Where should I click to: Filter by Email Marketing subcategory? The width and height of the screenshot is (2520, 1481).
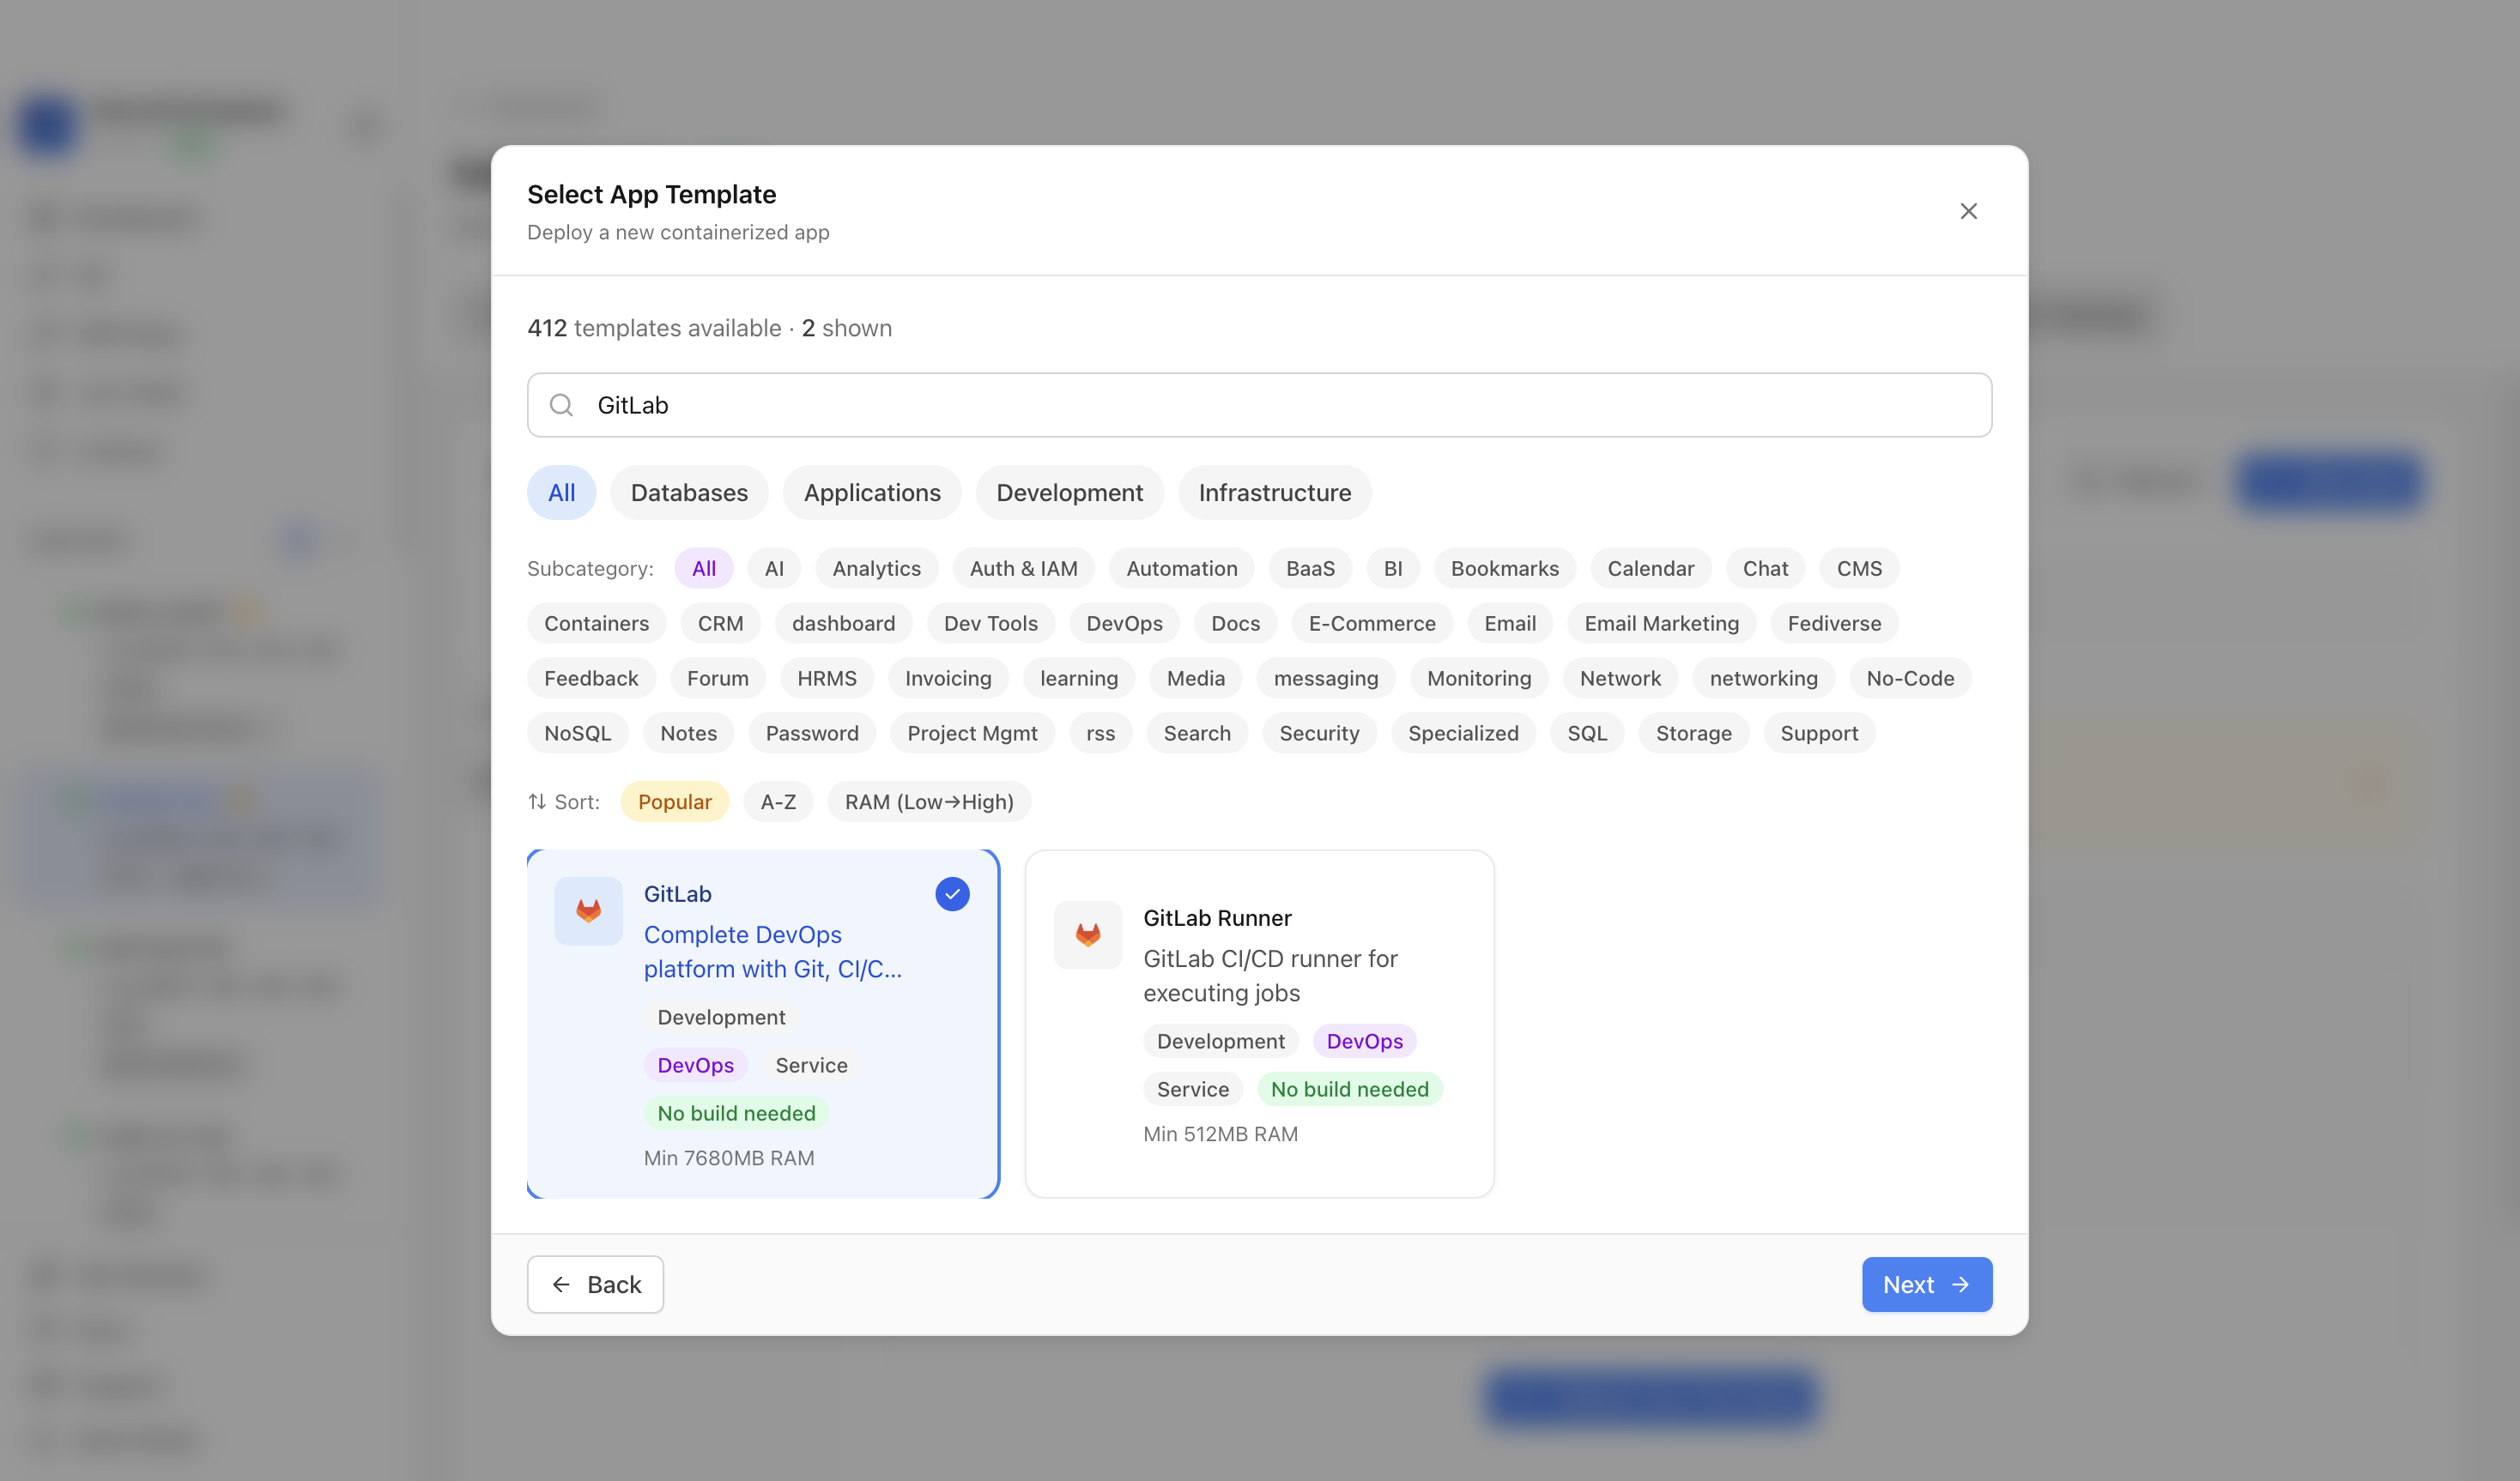pos(1661,623)
